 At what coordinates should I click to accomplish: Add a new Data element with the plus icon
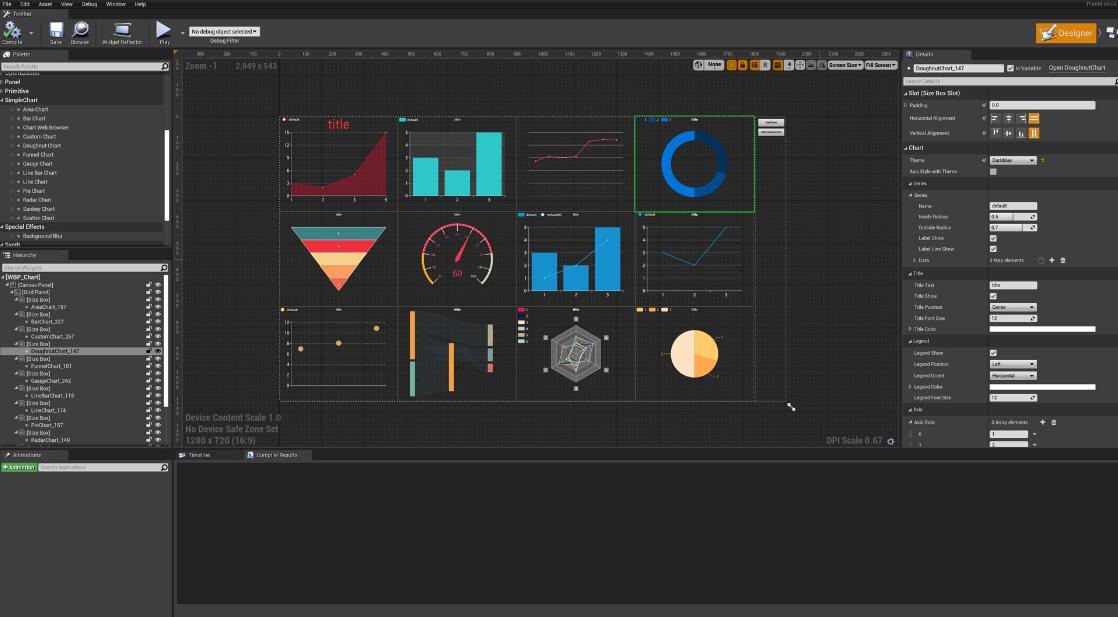click(x=1052, y=260)
